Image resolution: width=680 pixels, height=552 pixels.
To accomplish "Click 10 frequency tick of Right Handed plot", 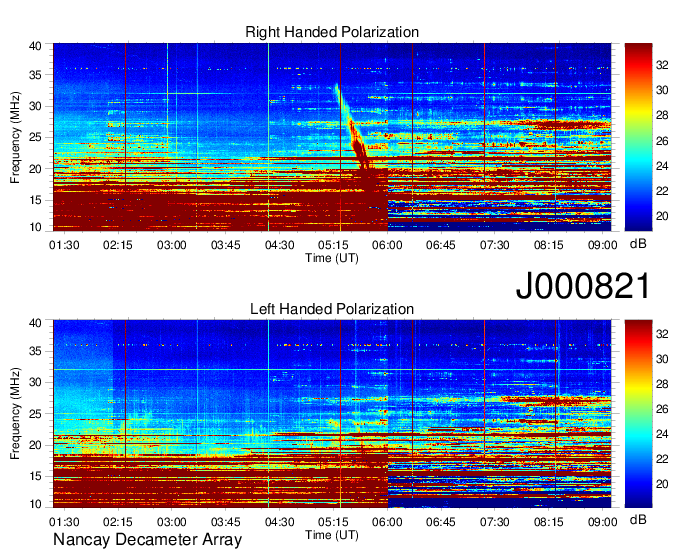I will pos(35,227).
